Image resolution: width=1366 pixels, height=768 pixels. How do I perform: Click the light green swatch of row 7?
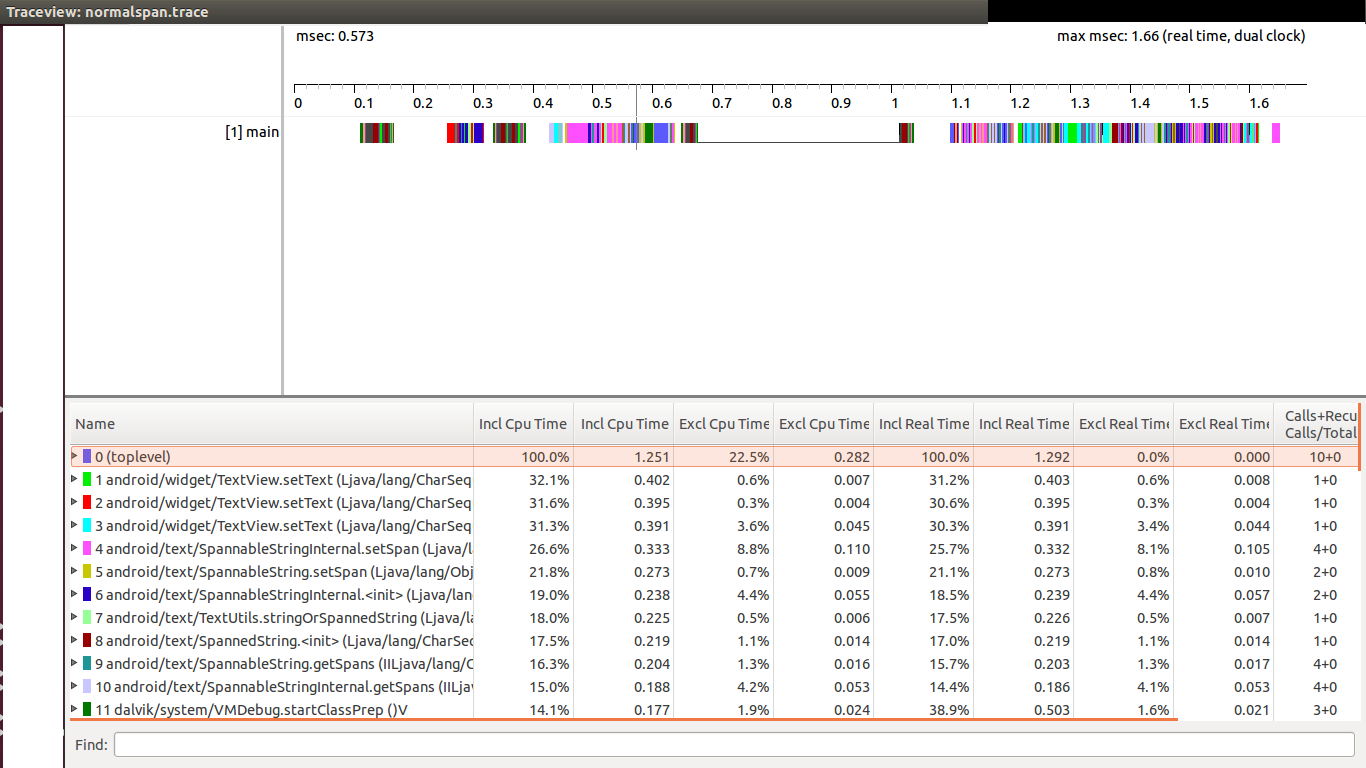tap(87, 618)
